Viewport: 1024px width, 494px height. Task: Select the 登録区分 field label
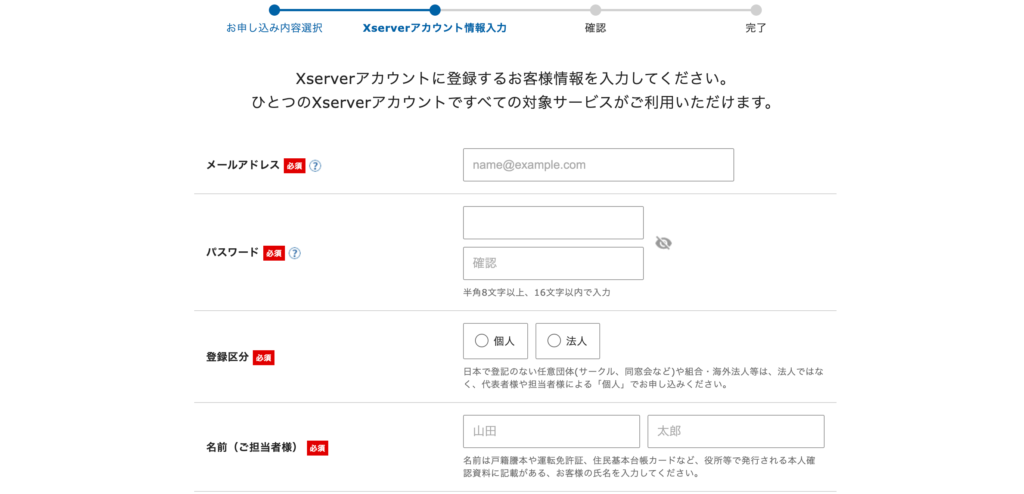click(227, 357)
